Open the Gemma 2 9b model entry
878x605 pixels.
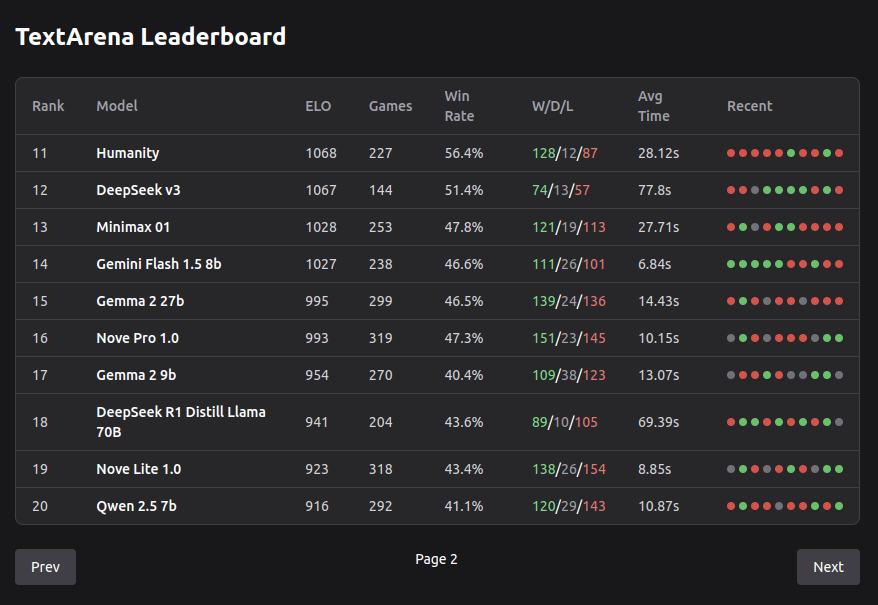136,375
